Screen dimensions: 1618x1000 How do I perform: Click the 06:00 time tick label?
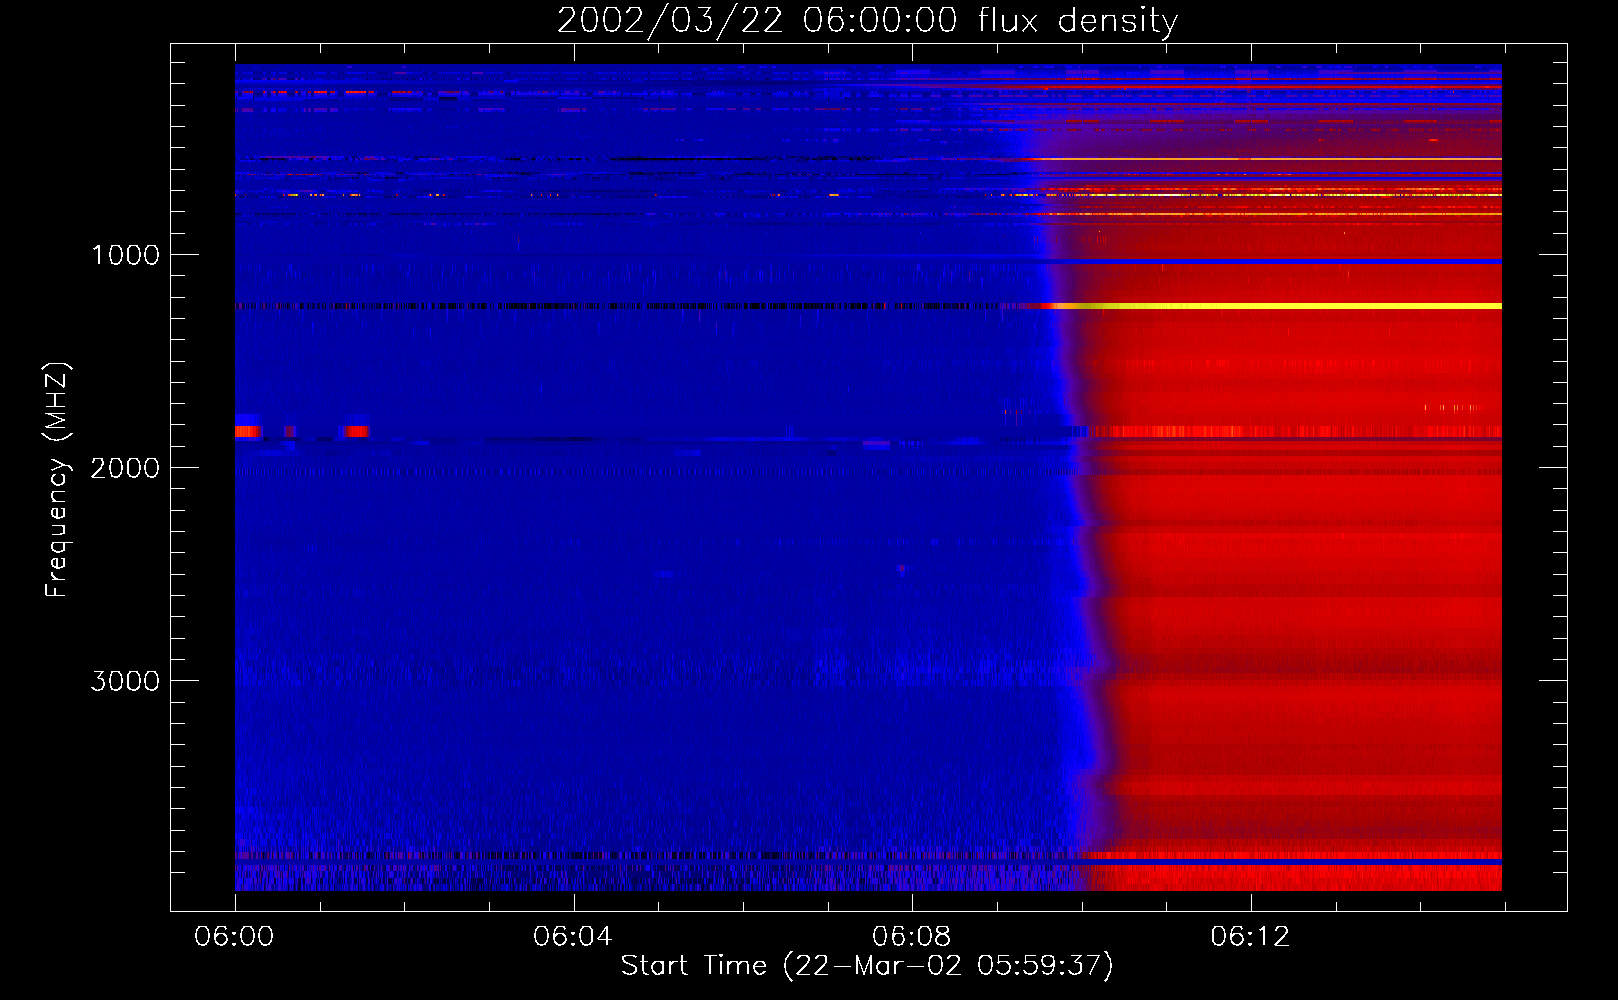[x=234, y=937]
